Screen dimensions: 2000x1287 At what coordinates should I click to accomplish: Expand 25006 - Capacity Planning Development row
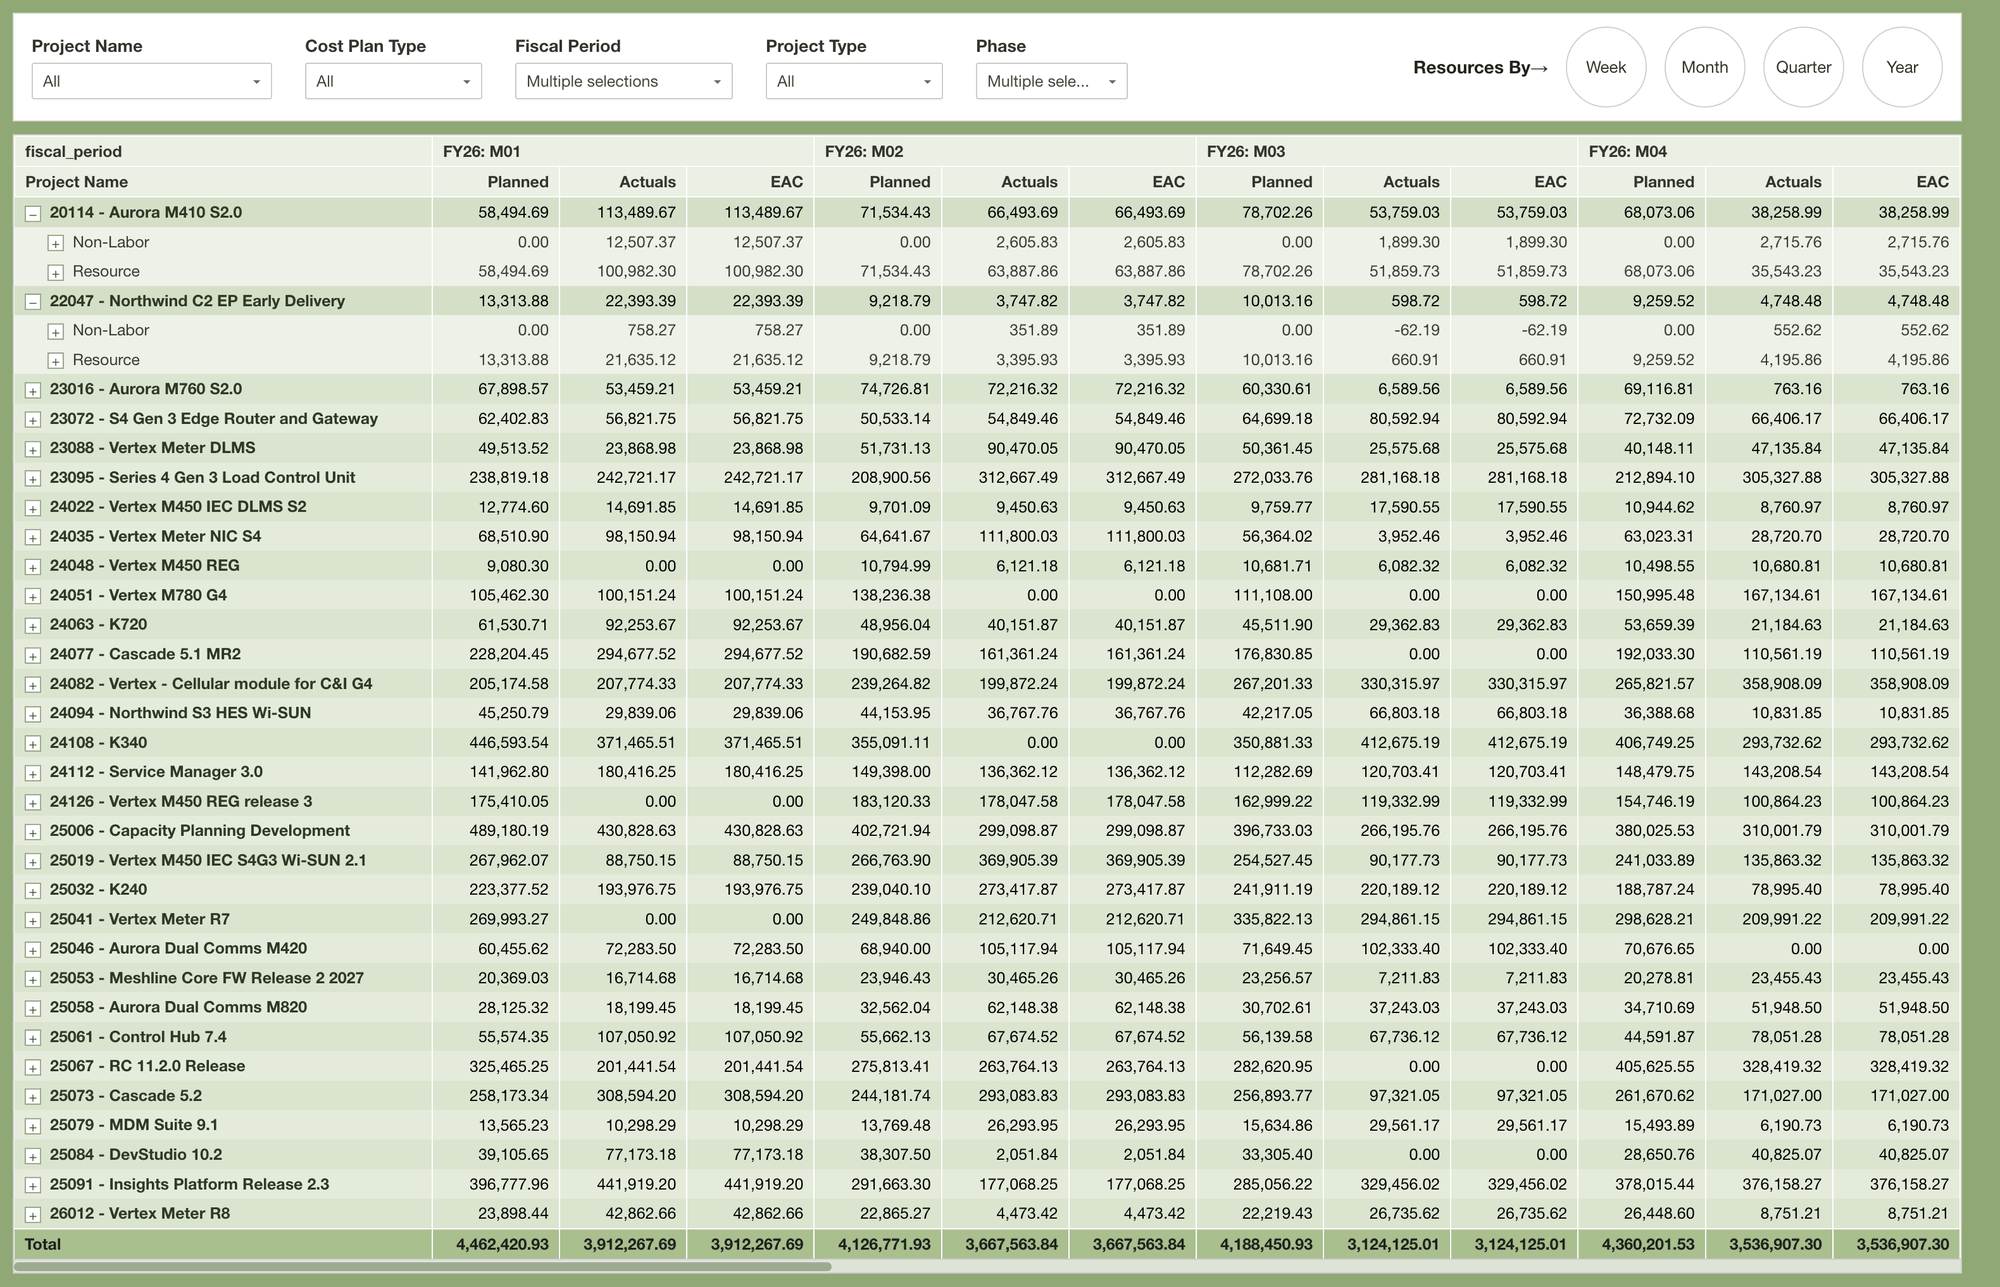(33, 832)
